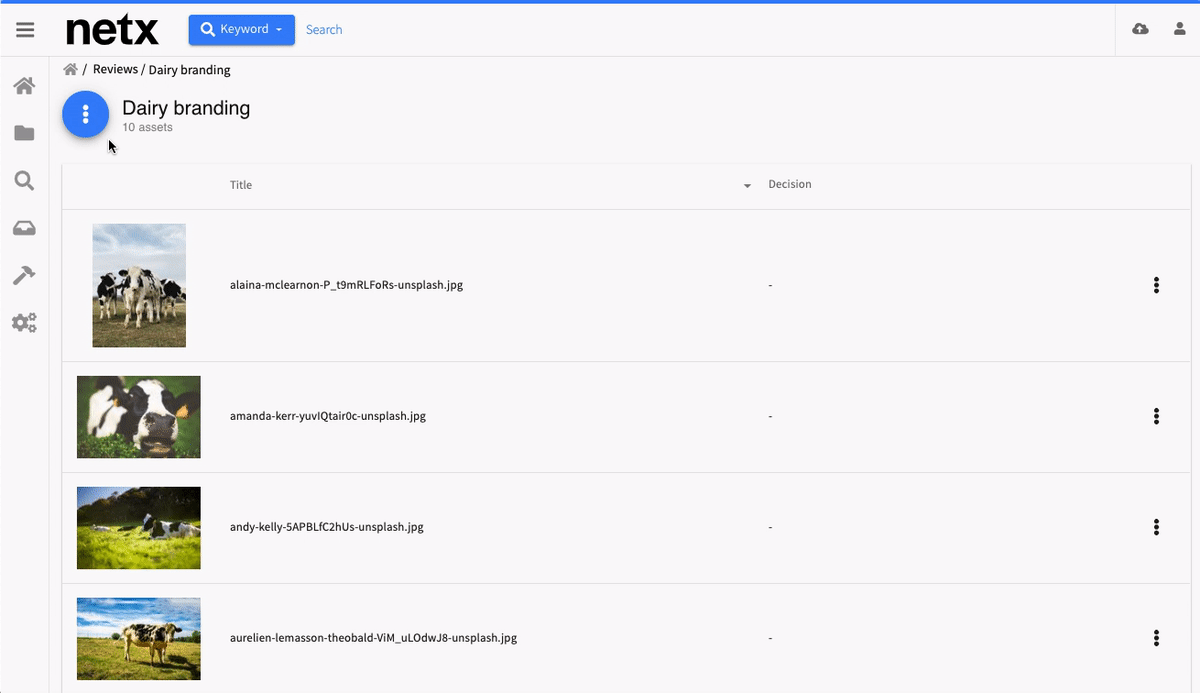Open actions menu for amanda-kerr asset
The height and width of the screenshot is (693, 1200).
[1156, 416]
